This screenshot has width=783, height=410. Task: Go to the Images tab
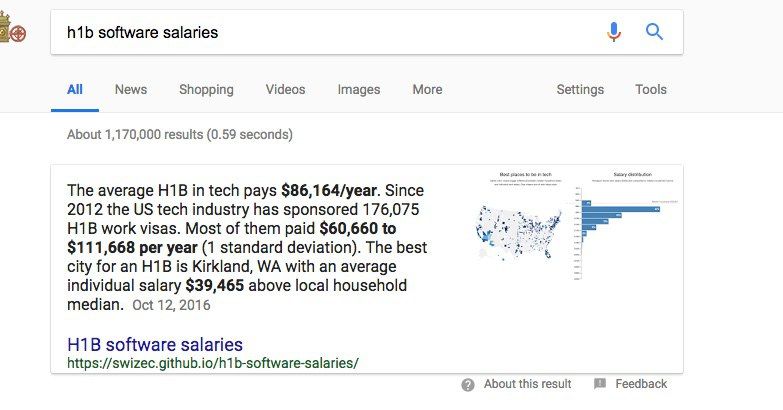click(359, 90)
